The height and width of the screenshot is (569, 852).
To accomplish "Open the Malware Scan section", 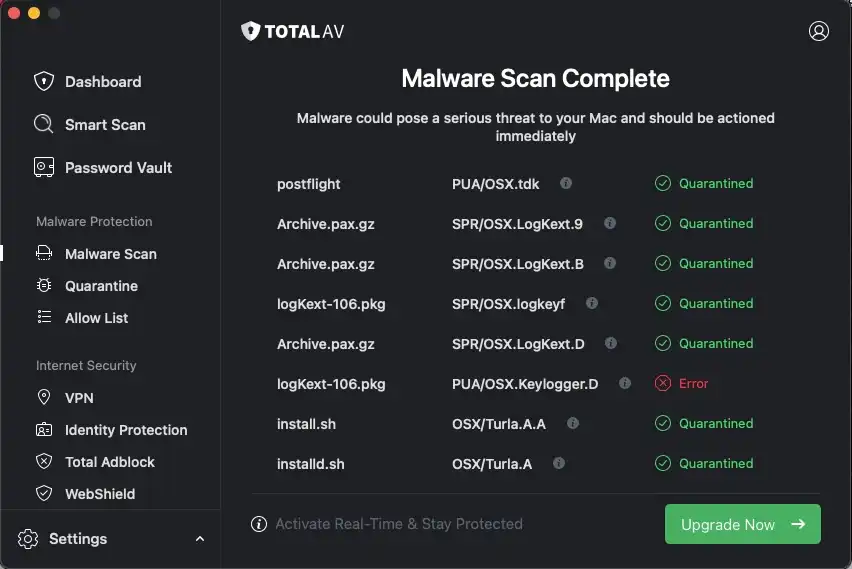I will pyautogui.click(x=110, y=254).
